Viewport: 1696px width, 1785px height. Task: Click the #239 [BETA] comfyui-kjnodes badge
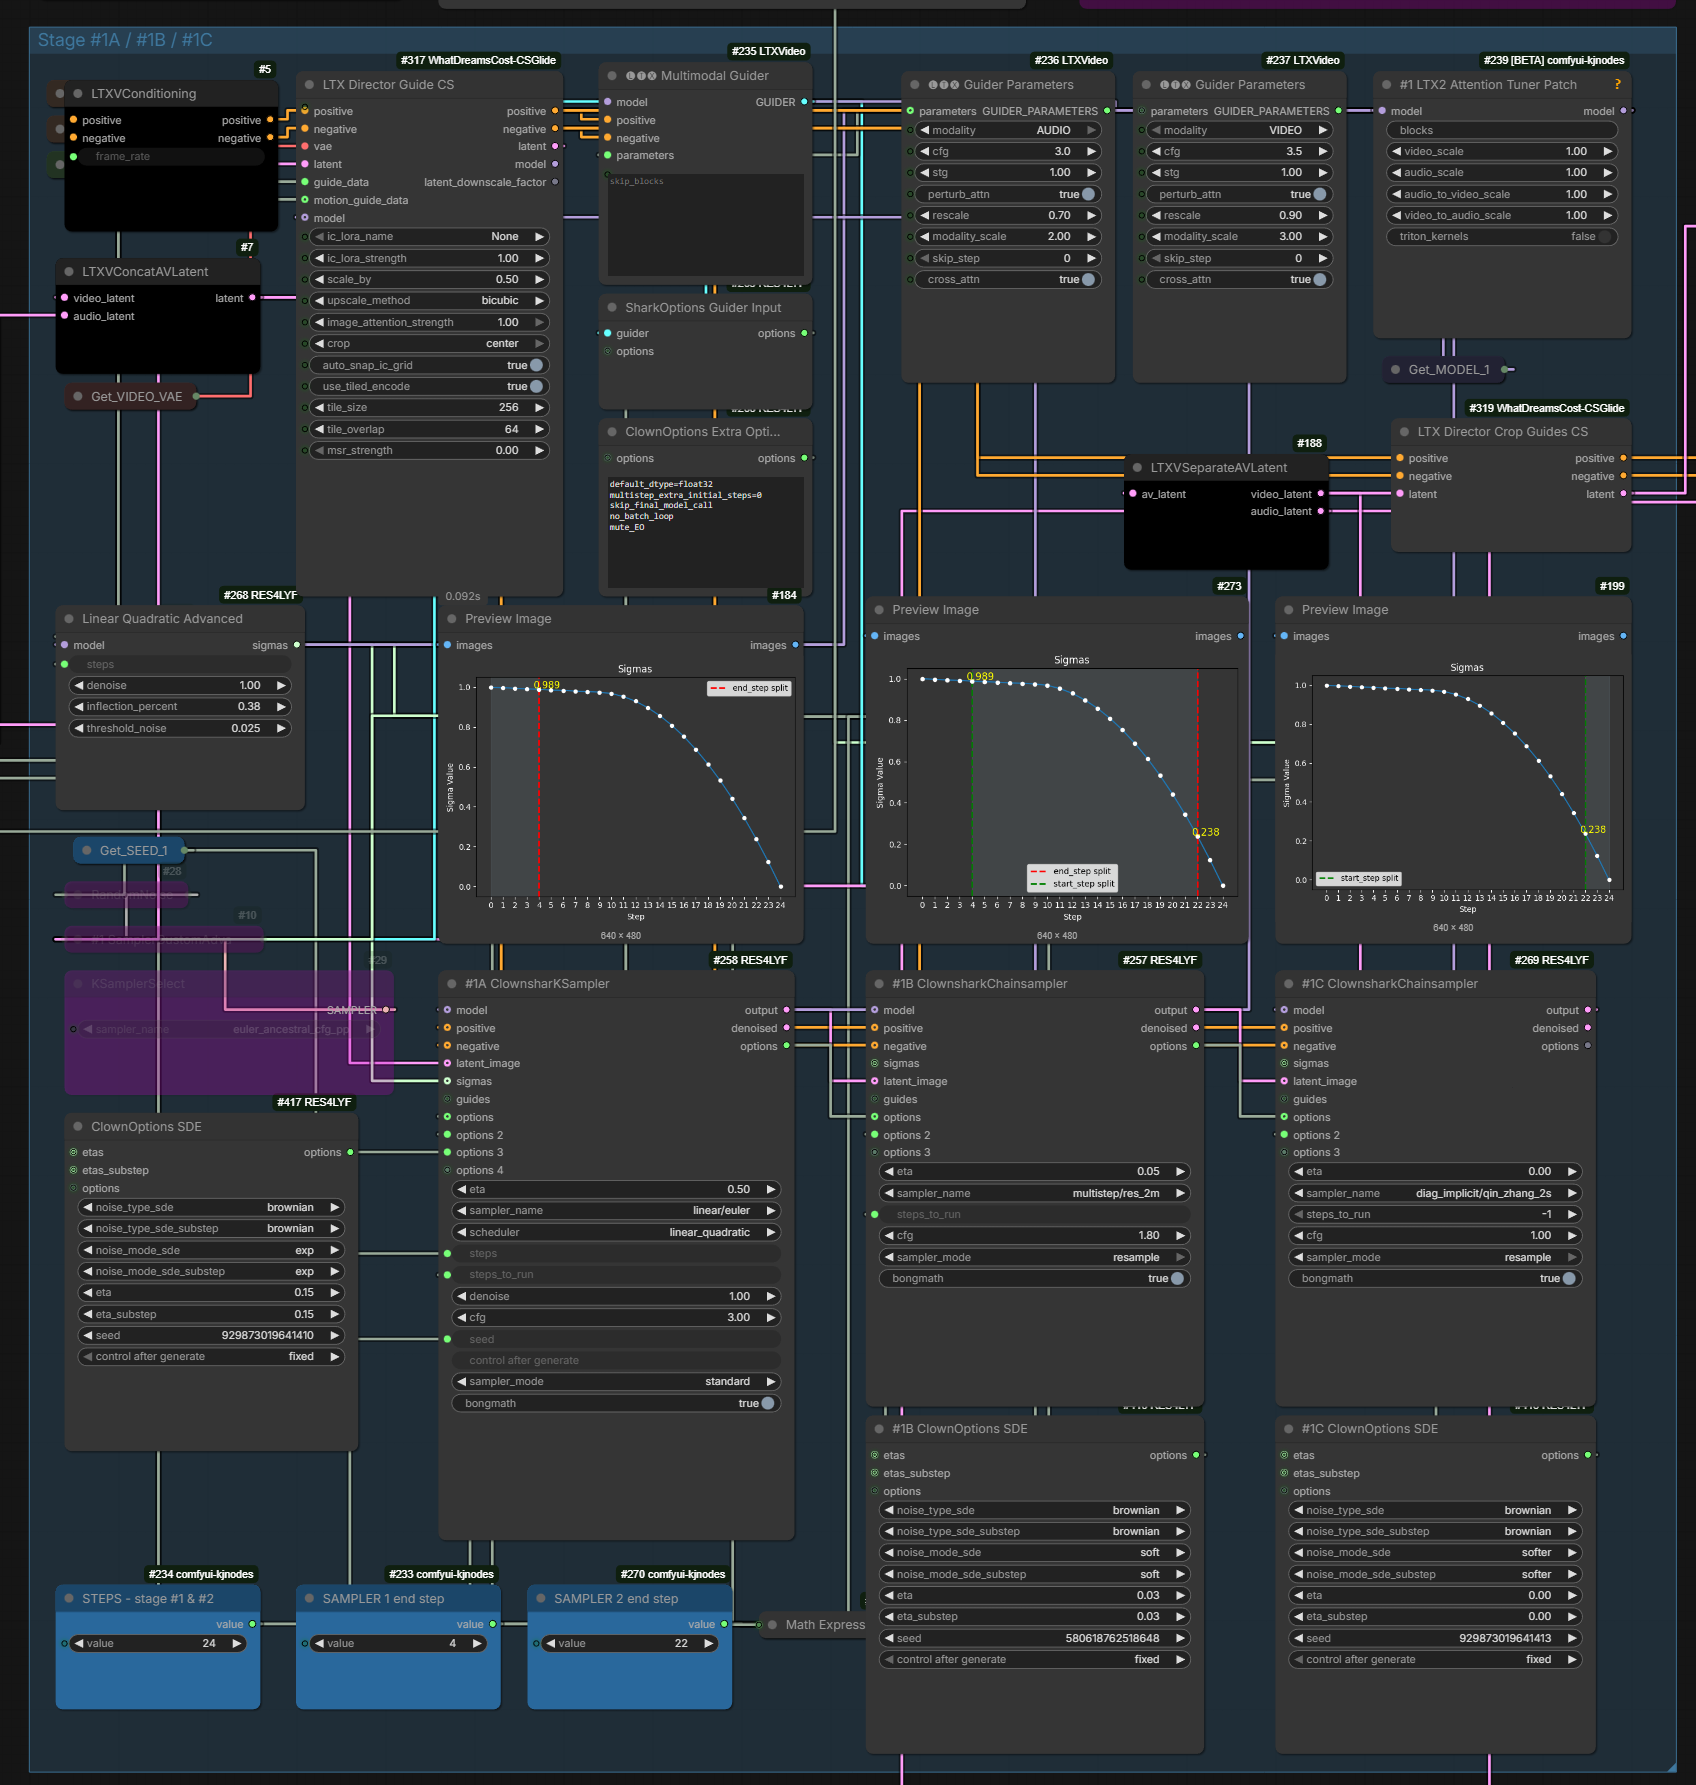tap(1554, 60)
